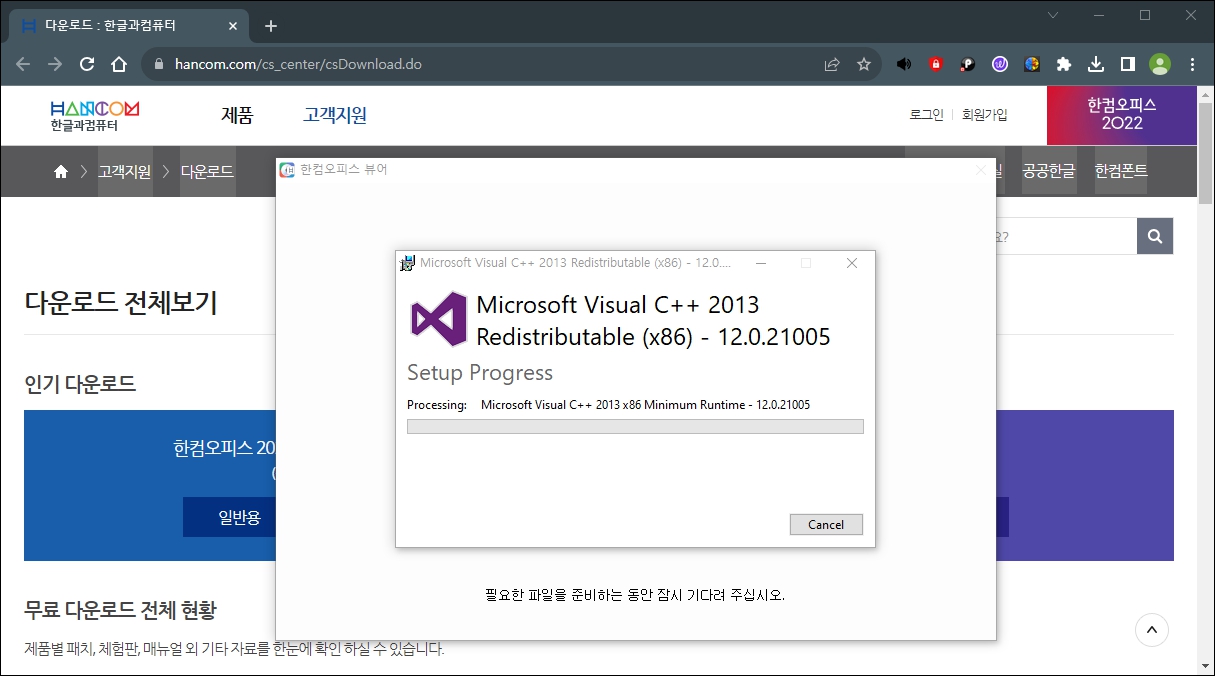1215x676 pixels.
Task: Open the red shield lock extension
Action: [936, 64]
